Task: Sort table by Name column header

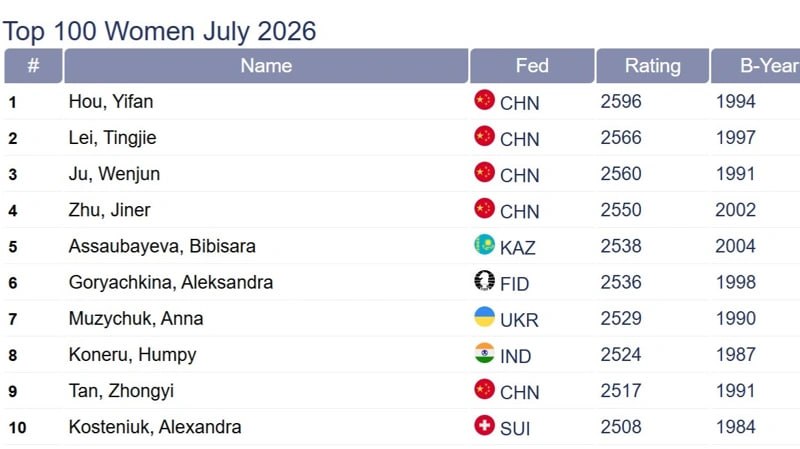Action: click(x=266, y=66)
